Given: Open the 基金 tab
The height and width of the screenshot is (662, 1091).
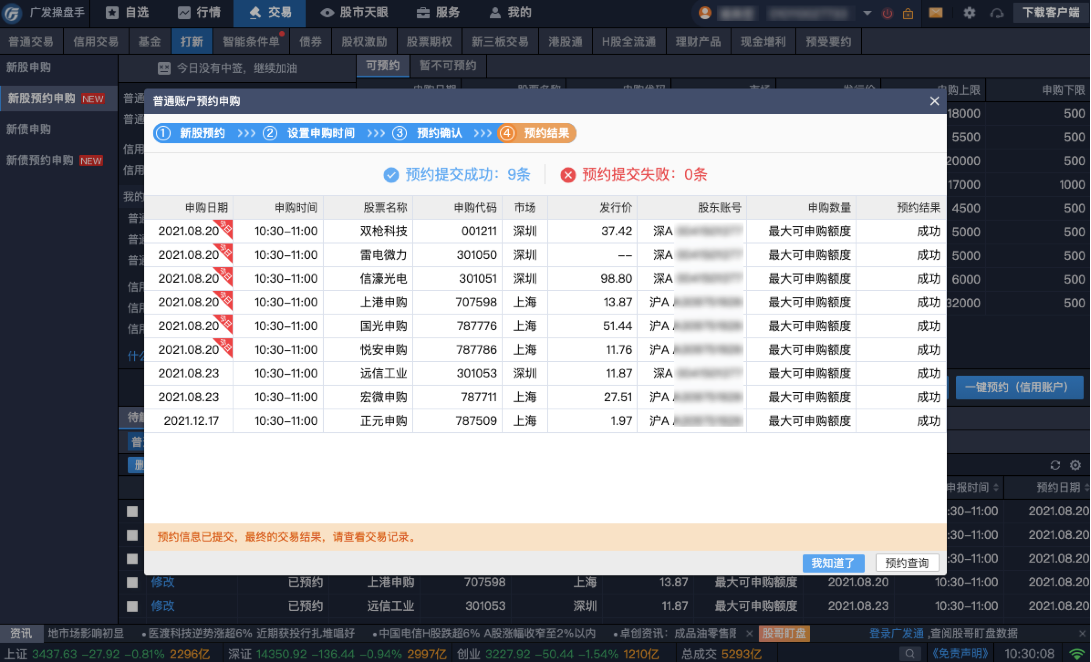Looking at the screenshot, I should point(150,42).
